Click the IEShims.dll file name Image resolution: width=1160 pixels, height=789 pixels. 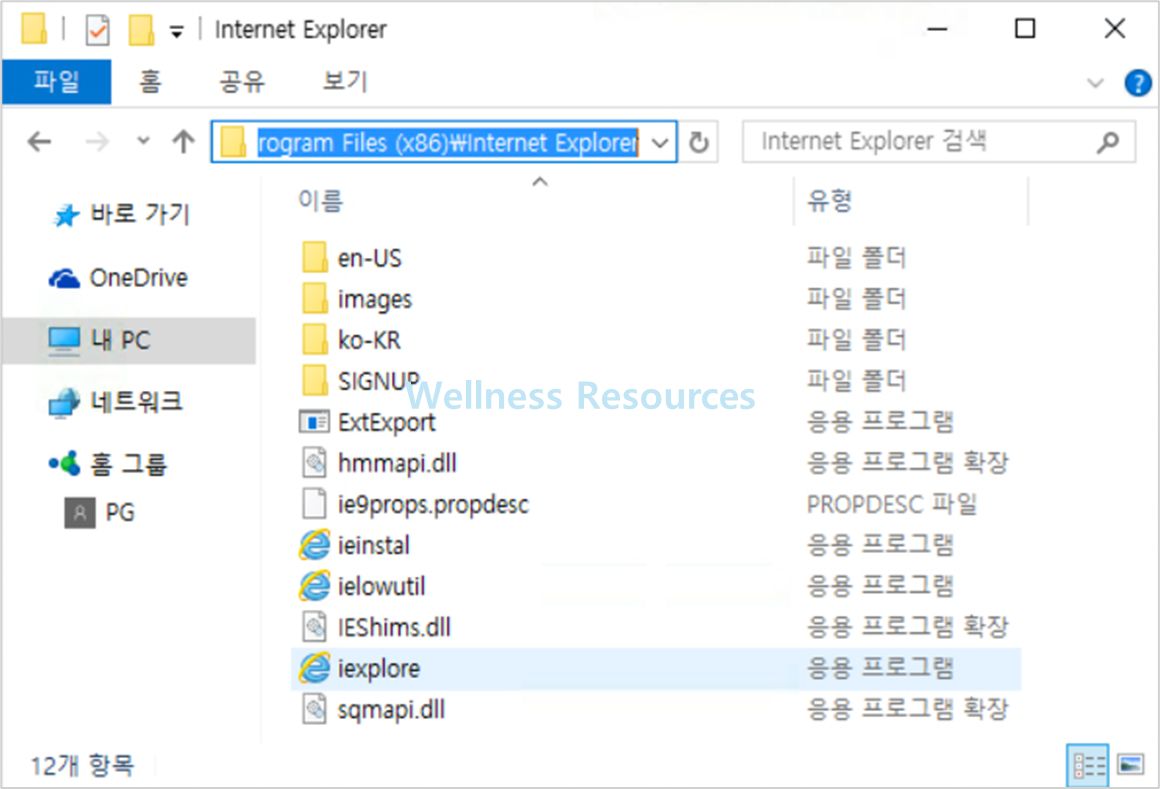(x=394, y=627)
